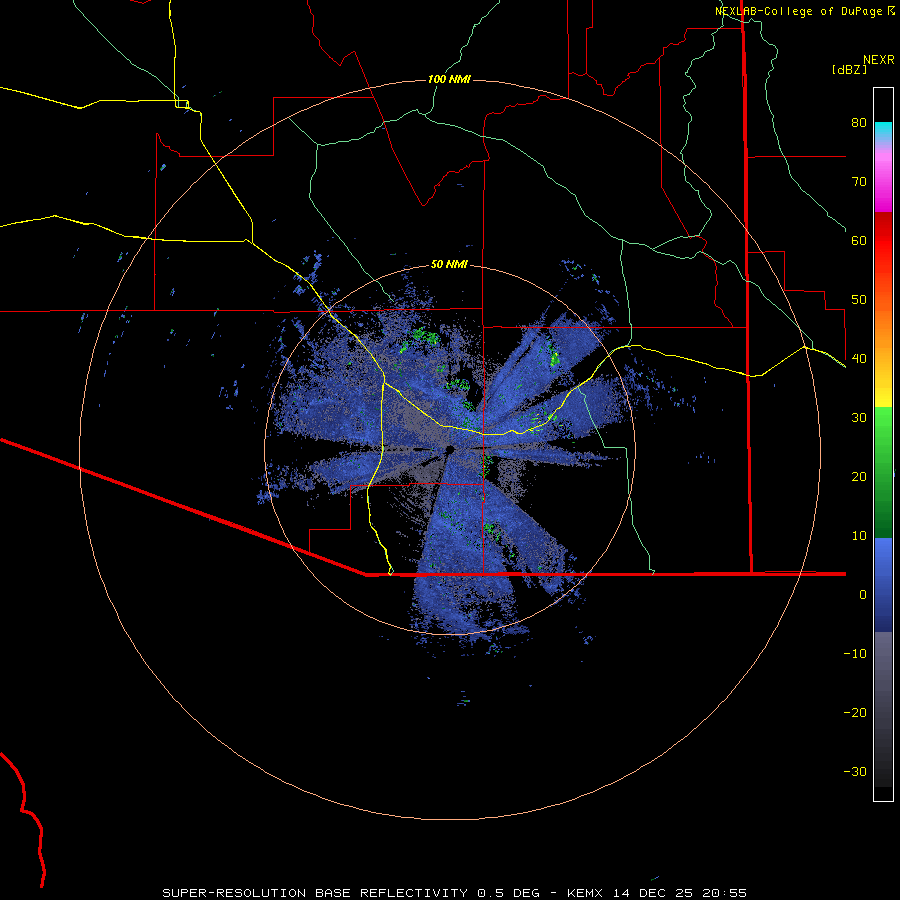The width and height of the screenshot is (900, 900).
Task: Click the 40 dBZ scale label
Action: tap(859, 359)
